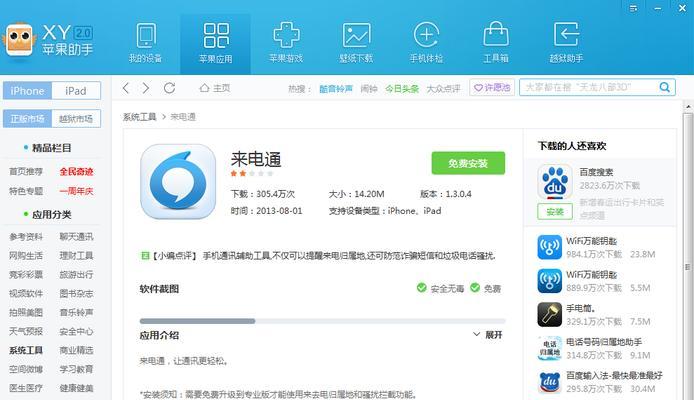Click the XY苹果助手 owl logo

19,40
